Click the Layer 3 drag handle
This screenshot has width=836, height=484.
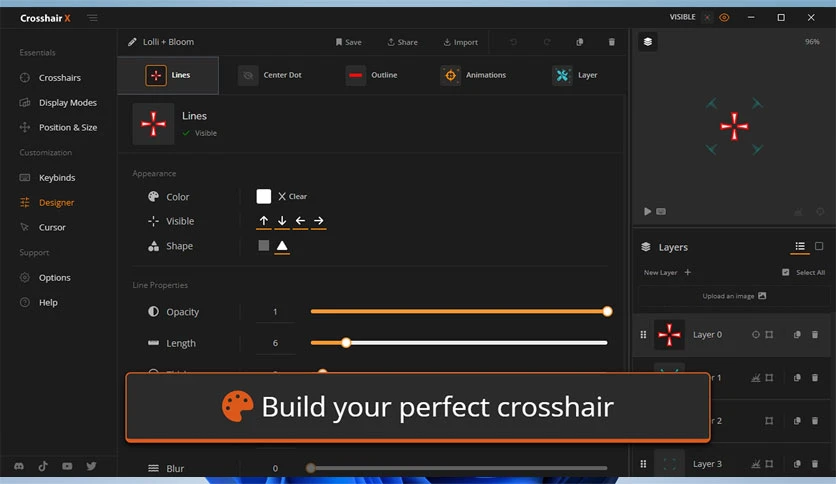click(643, 464)
